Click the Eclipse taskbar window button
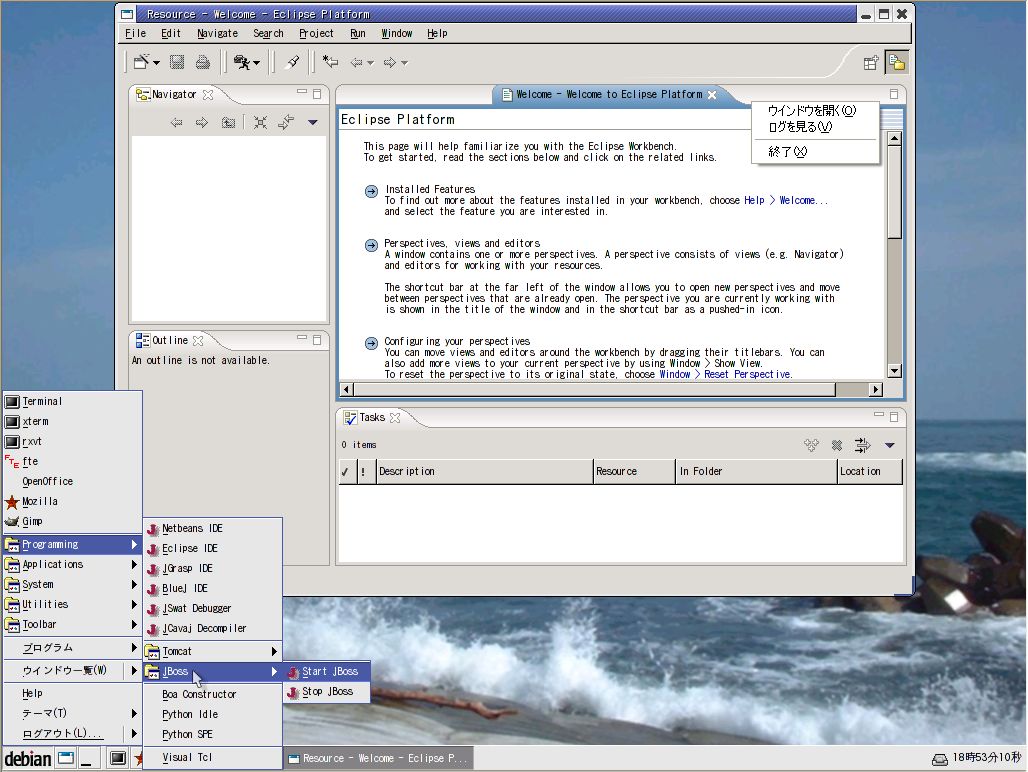Screen dimensions: 1028x772 (x=378, y=759)
